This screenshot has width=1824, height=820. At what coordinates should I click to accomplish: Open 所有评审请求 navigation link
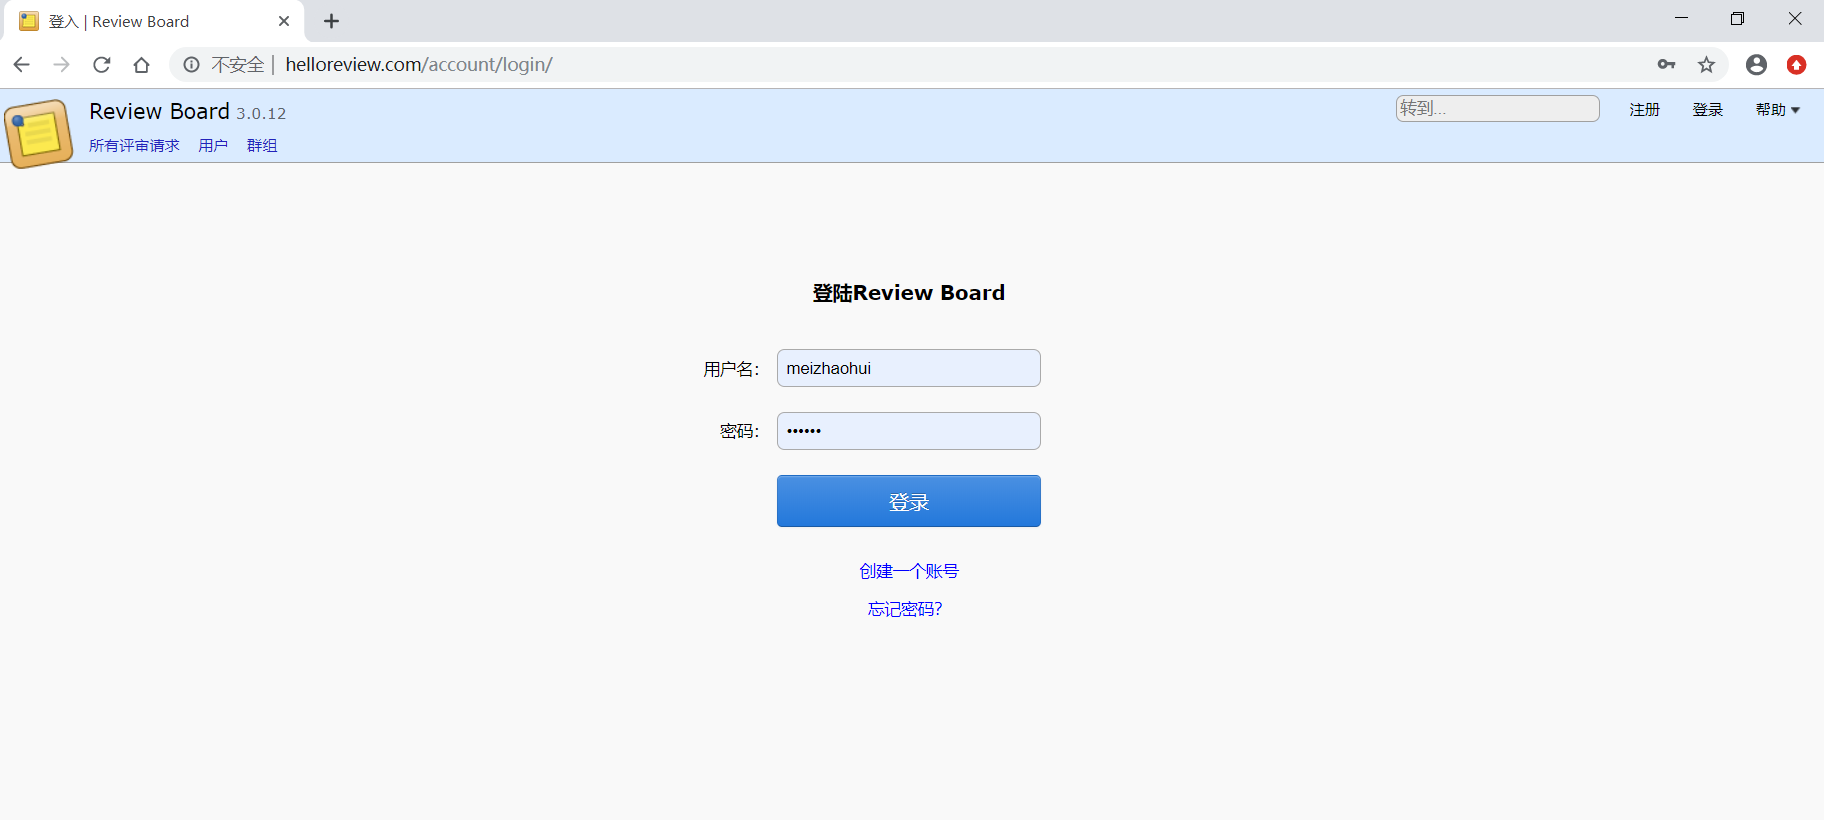(134, 146)
